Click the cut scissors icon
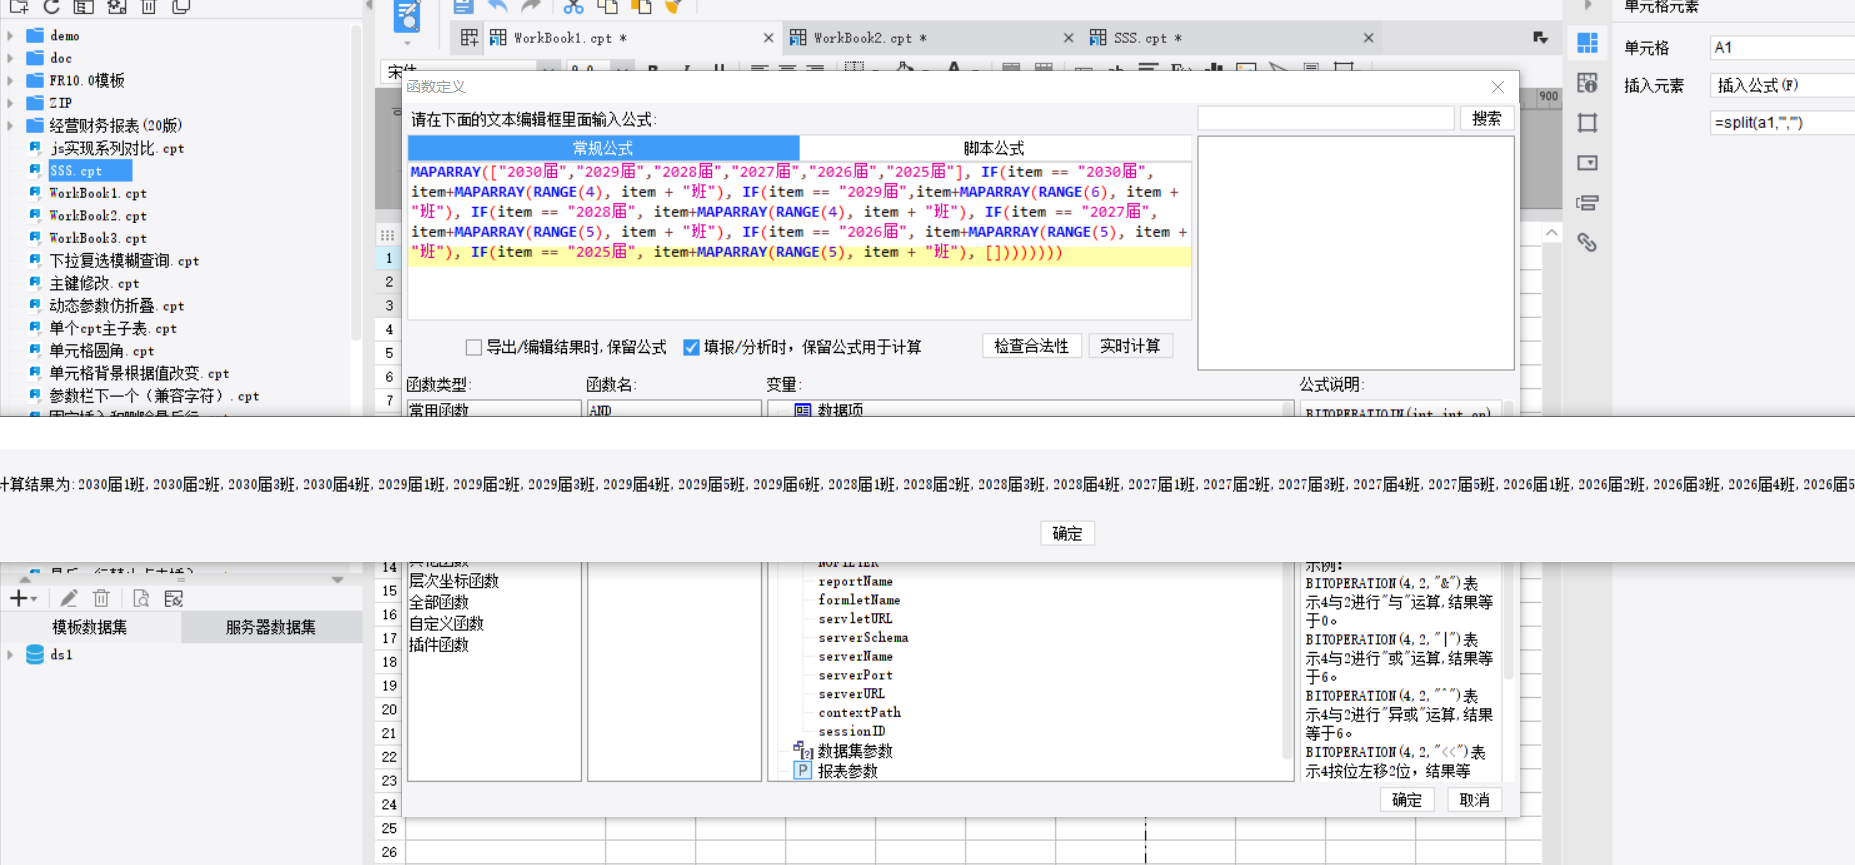 coord(573,7)
